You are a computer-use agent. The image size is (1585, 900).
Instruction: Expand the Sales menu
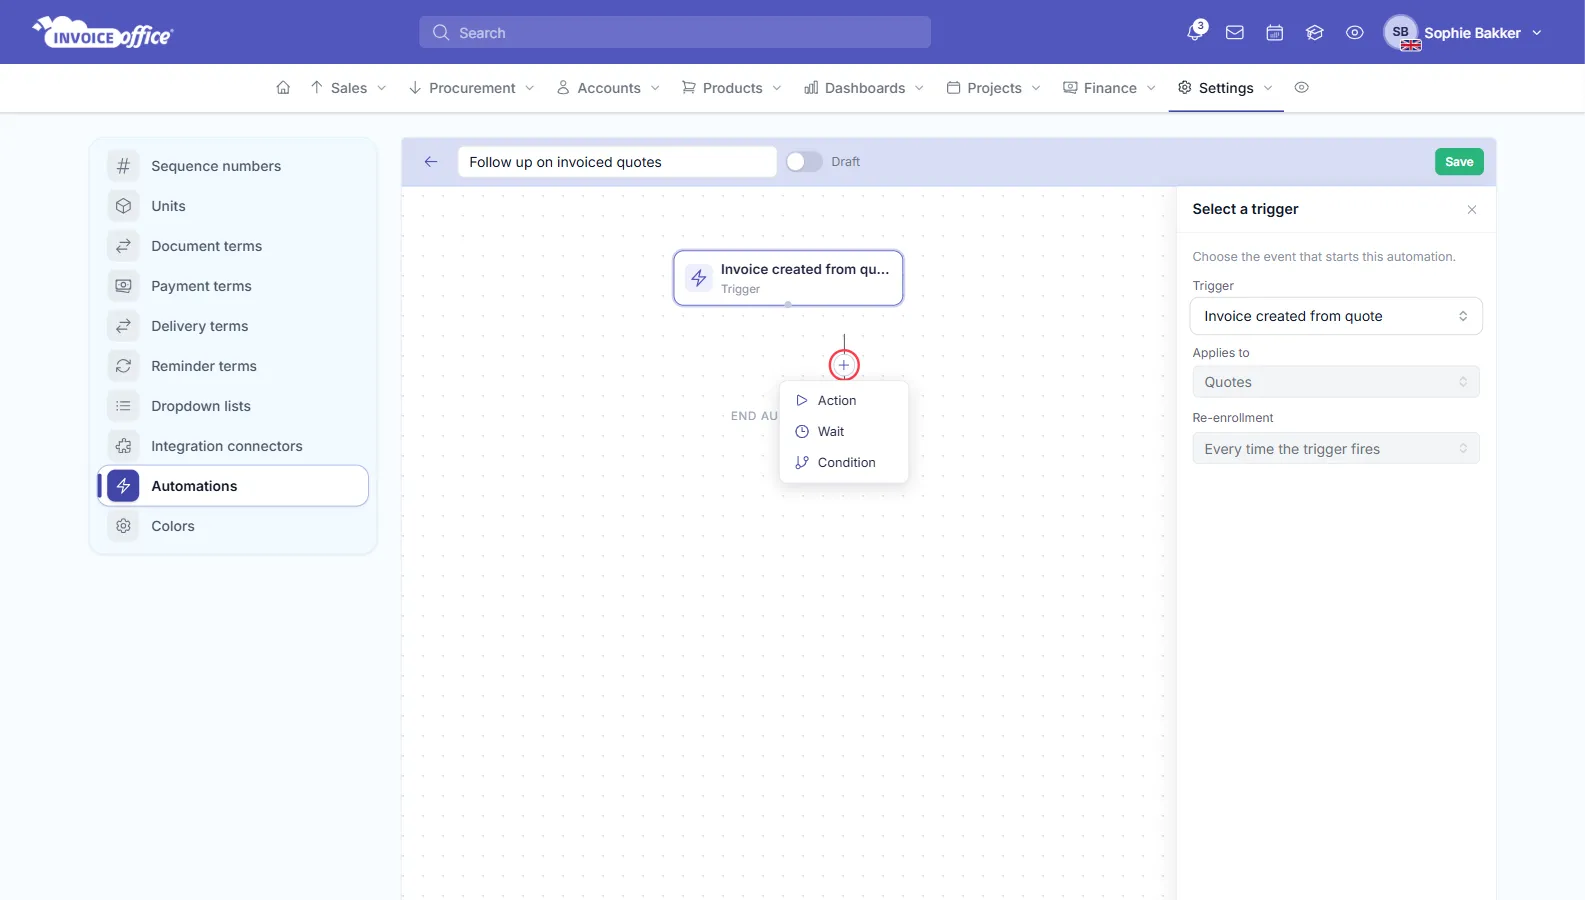348,88
